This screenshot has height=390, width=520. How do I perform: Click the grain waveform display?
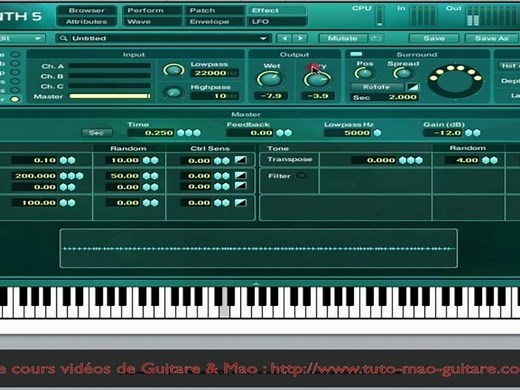[258, 248]
